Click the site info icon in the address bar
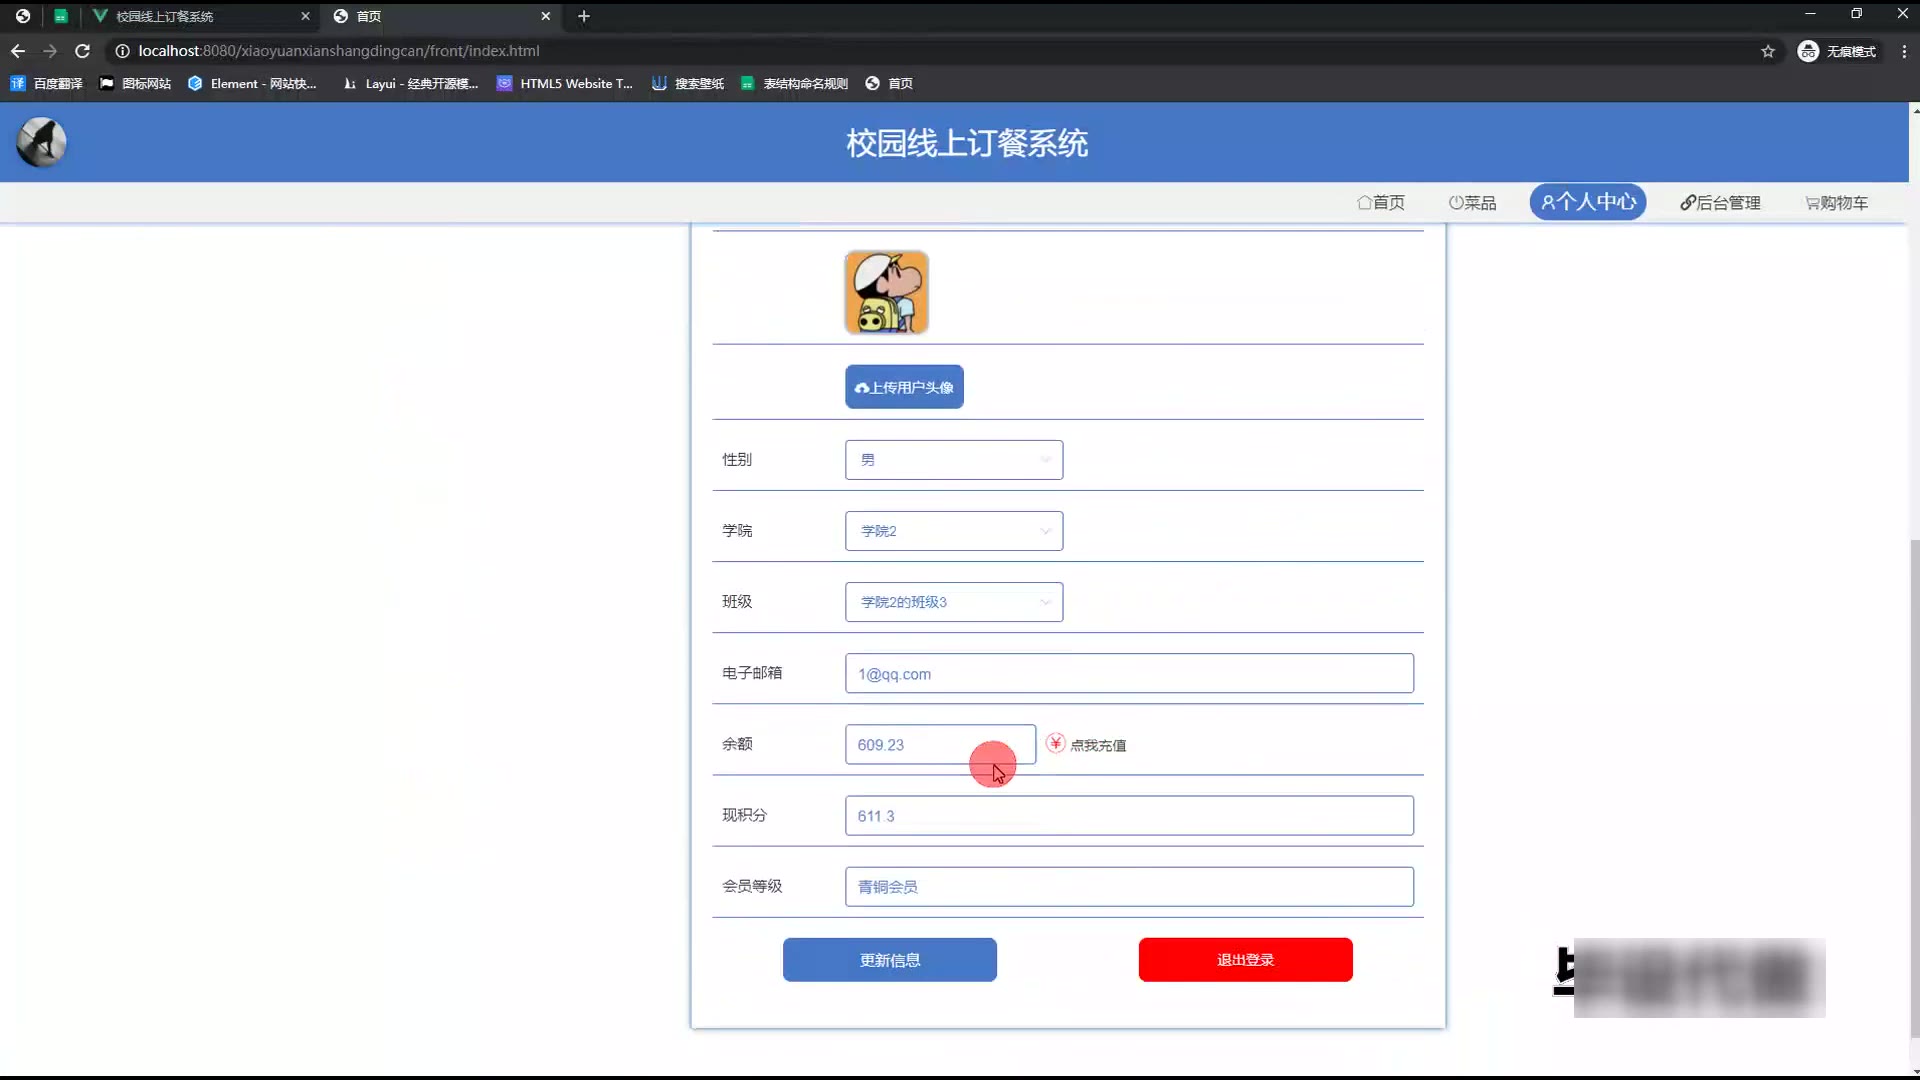Image resolution: width=1920 pixels, height=1080 pixels. tap(122, 51)
